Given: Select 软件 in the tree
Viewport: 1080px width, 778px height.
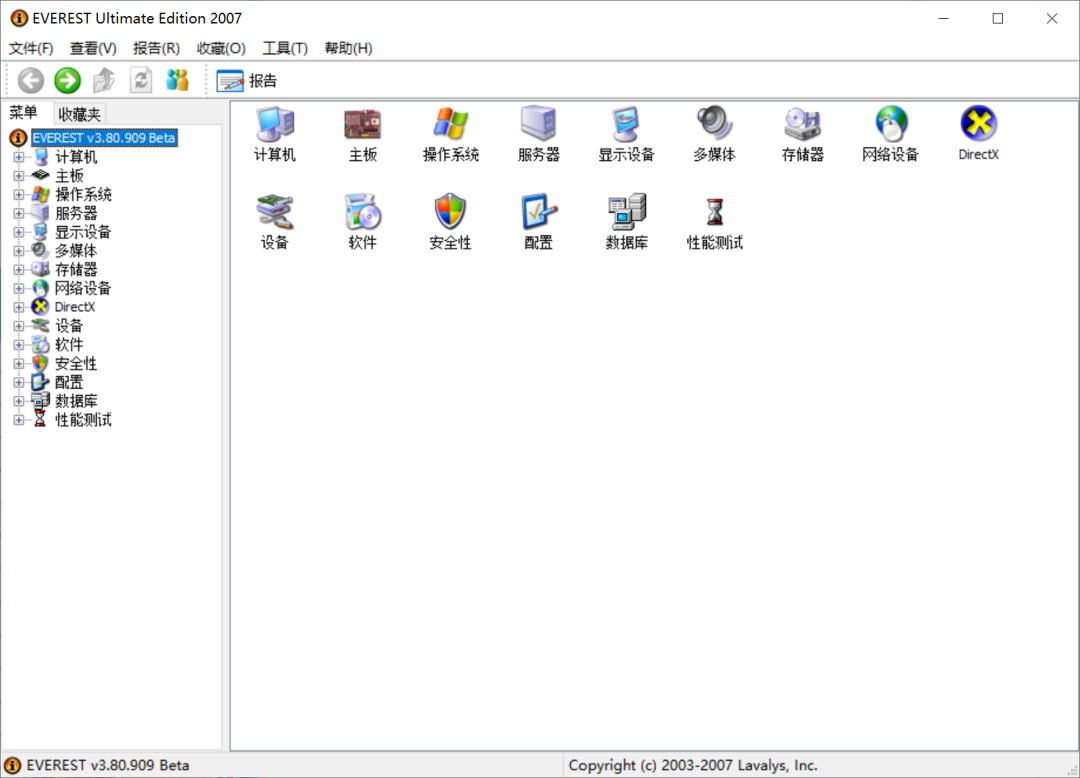Looking at the screenshot, I should tap(69, 345).
